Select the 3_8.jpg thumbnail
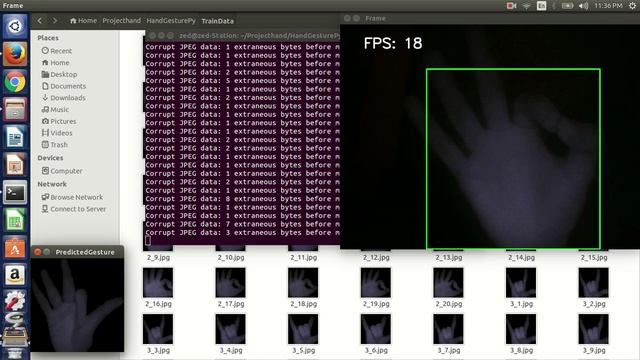 [521, 329]
